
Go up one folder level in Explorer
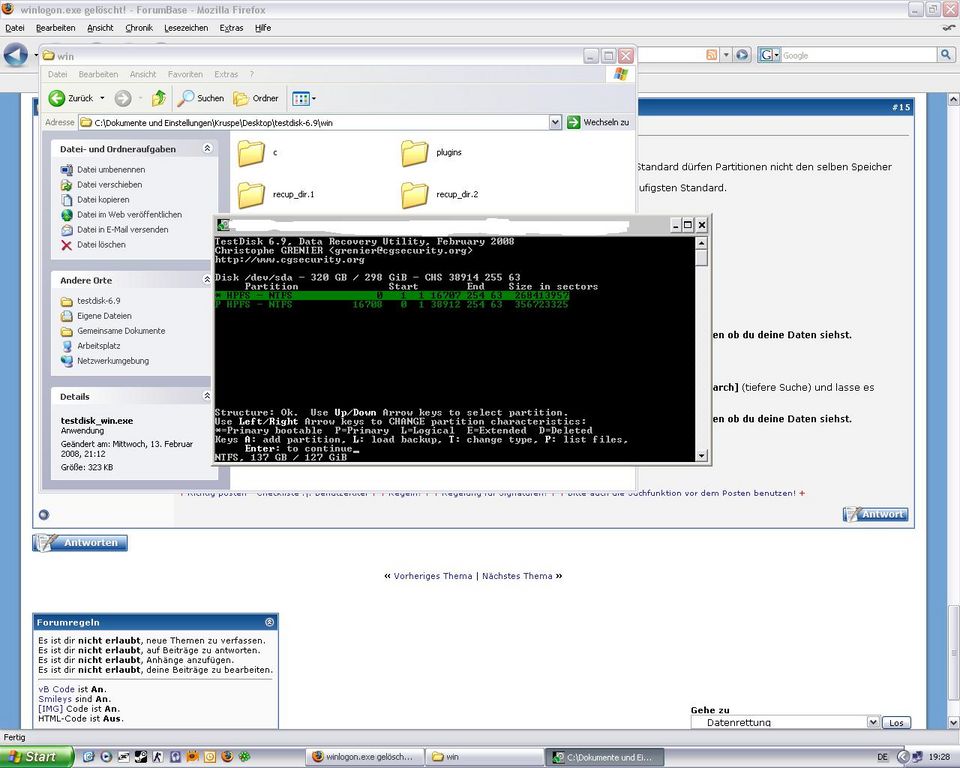159,98
